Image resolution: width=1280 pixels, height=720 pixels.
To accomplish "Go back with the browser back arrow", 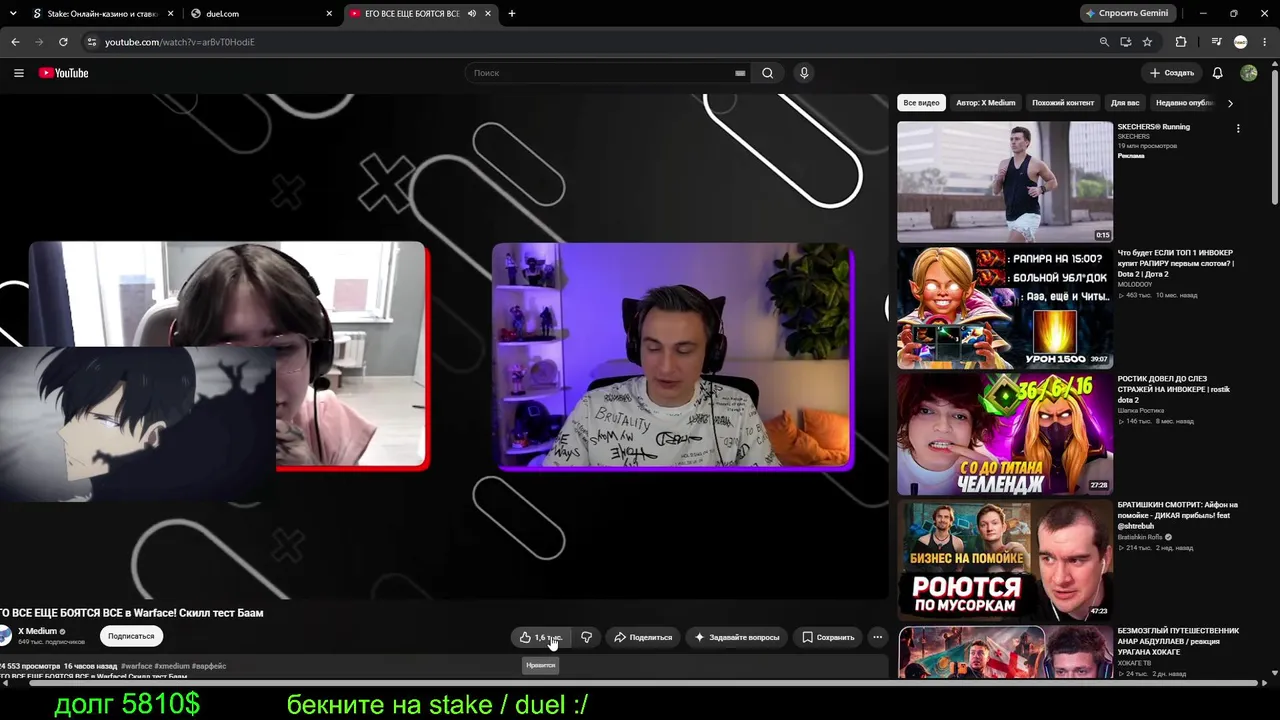I will pos(15,42).
